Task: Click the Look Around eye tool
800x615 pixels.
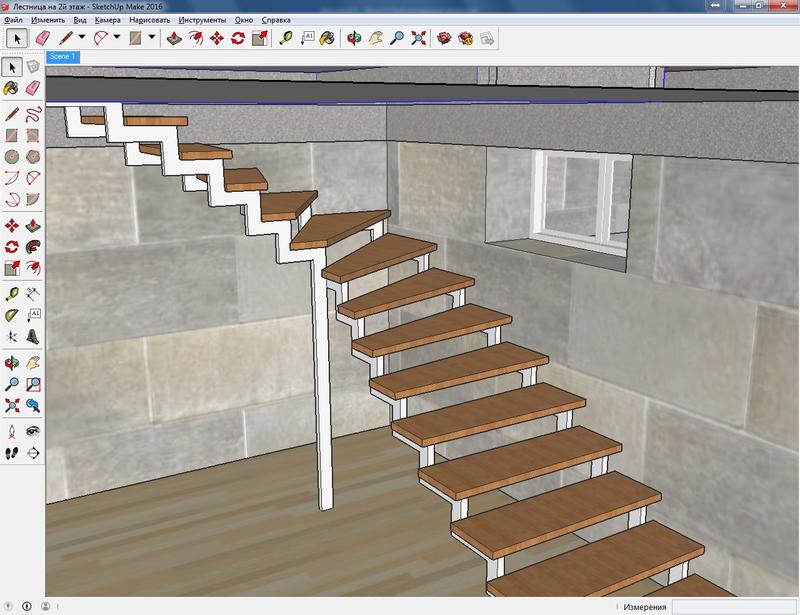Action: (32, 430)
